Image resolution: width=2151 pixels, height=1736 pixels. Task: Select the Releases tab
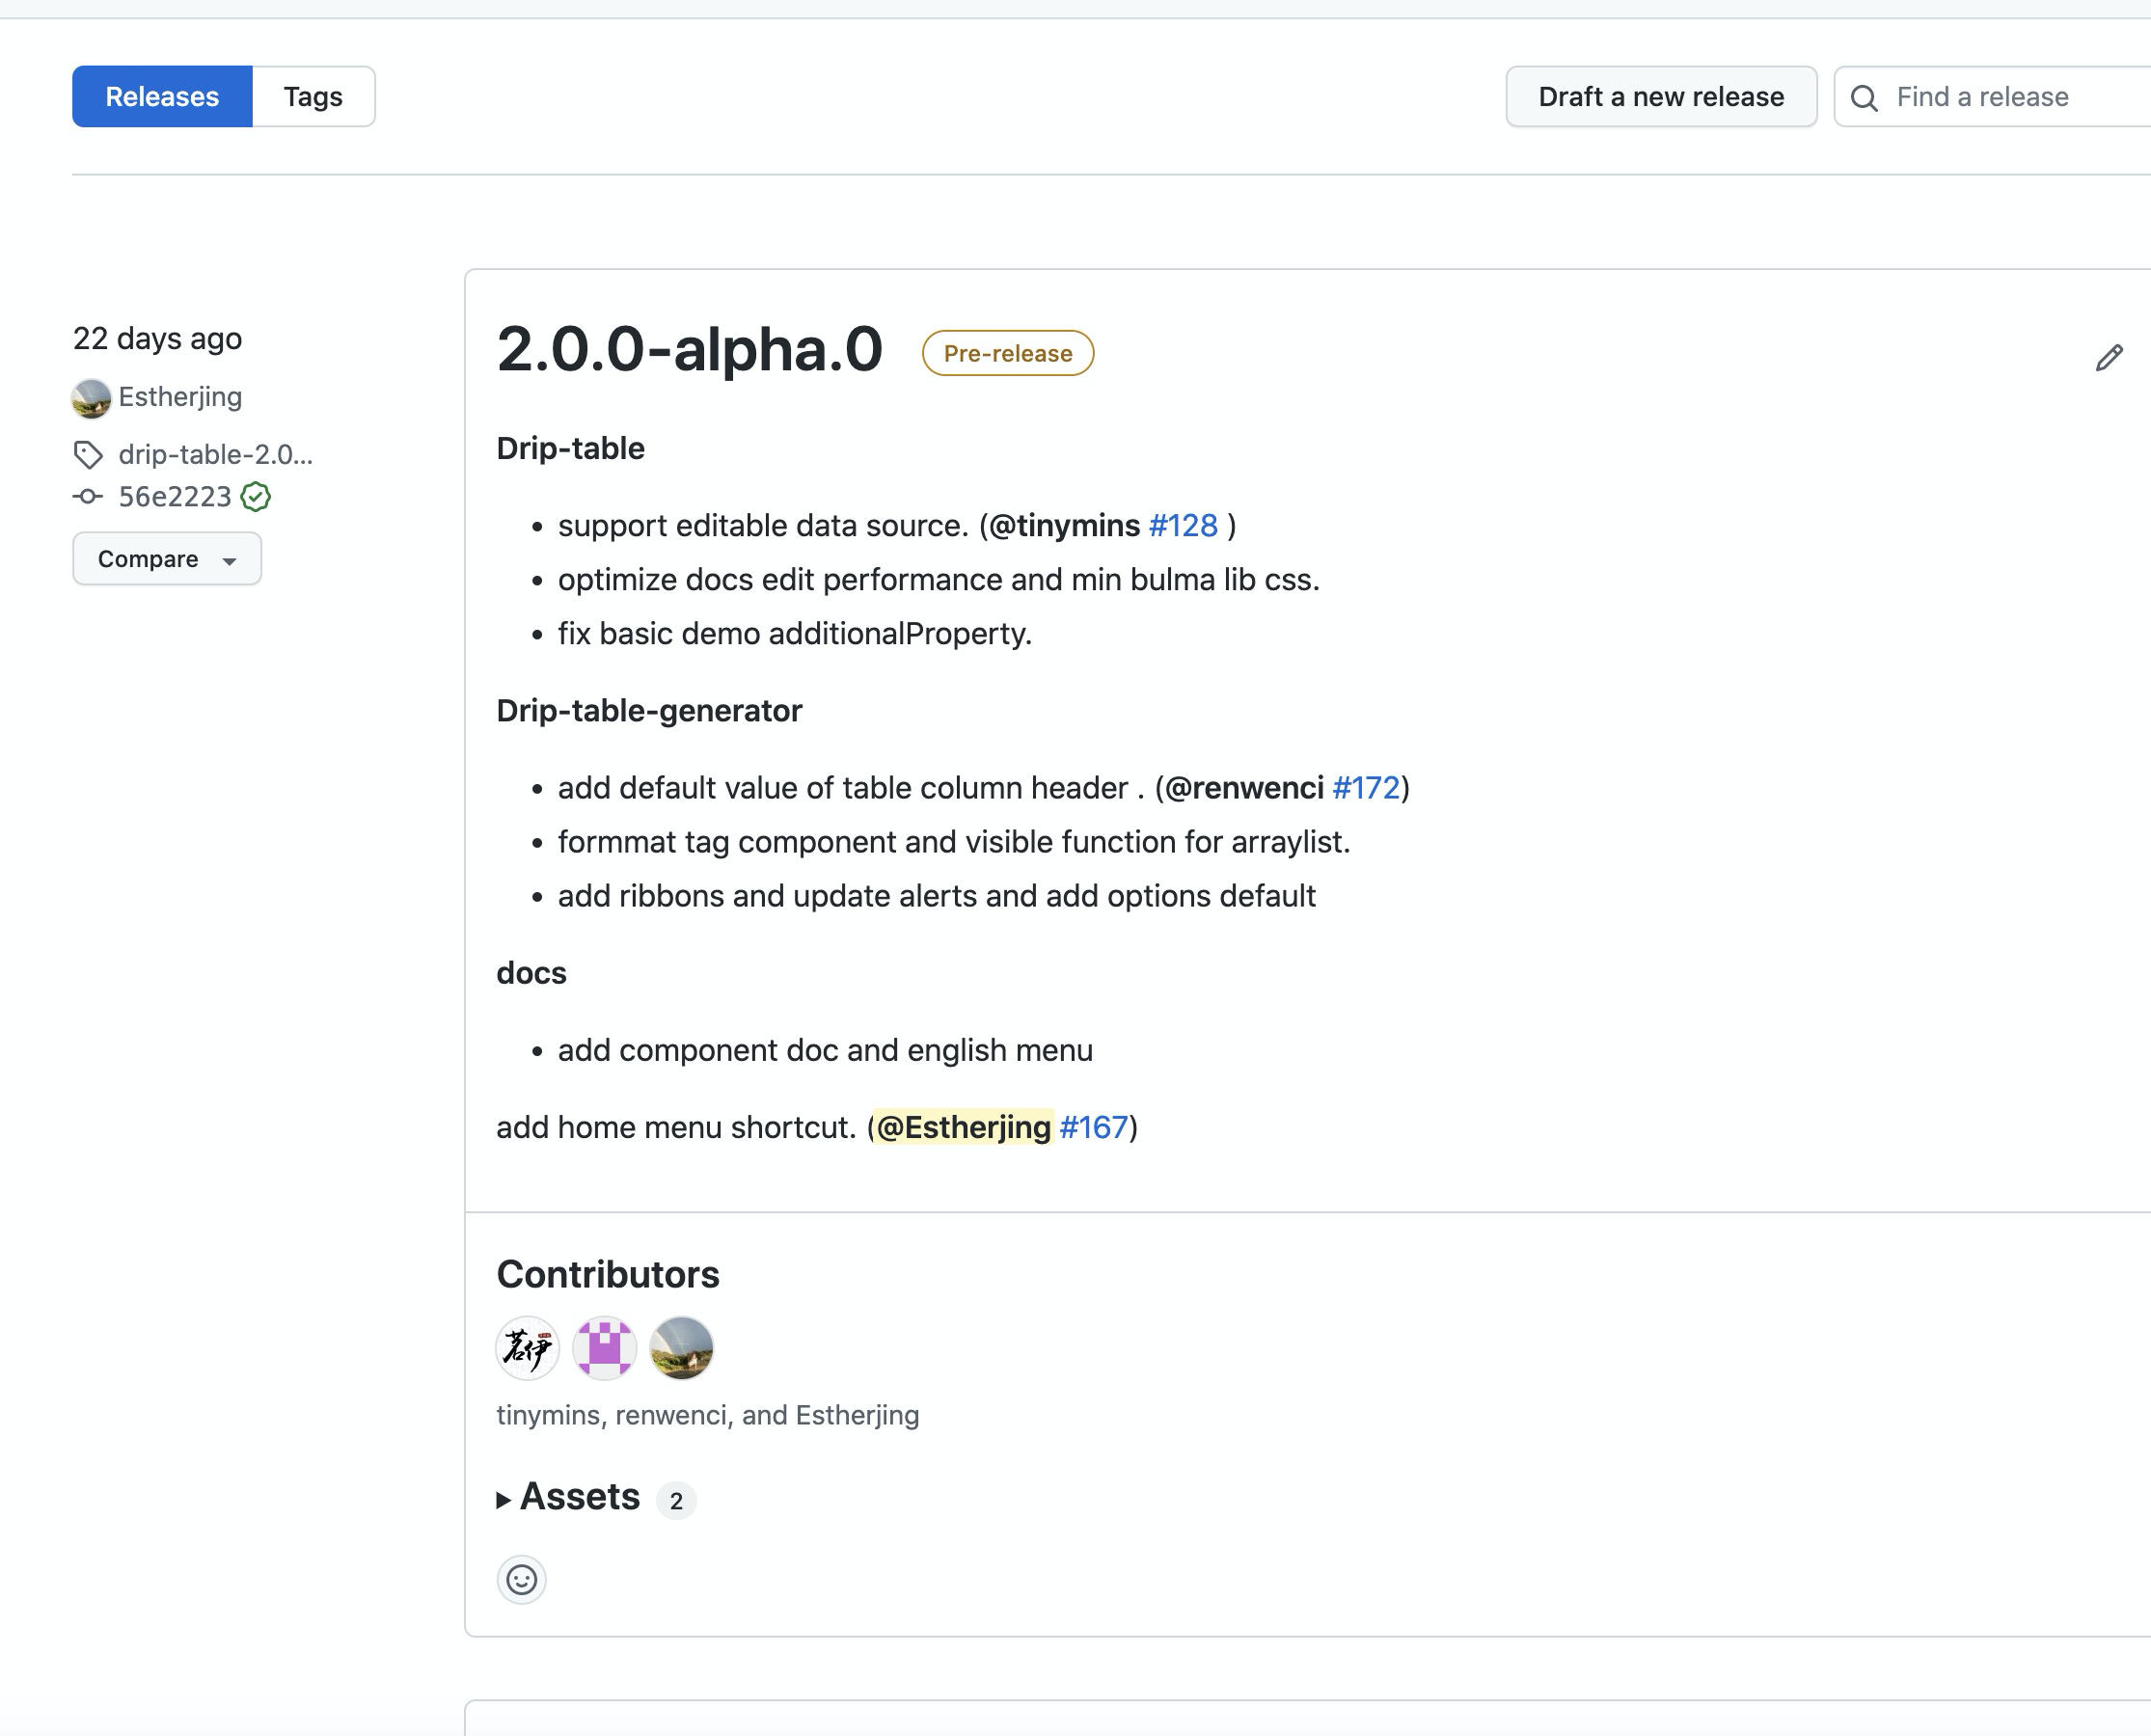(x=162, y=96)
